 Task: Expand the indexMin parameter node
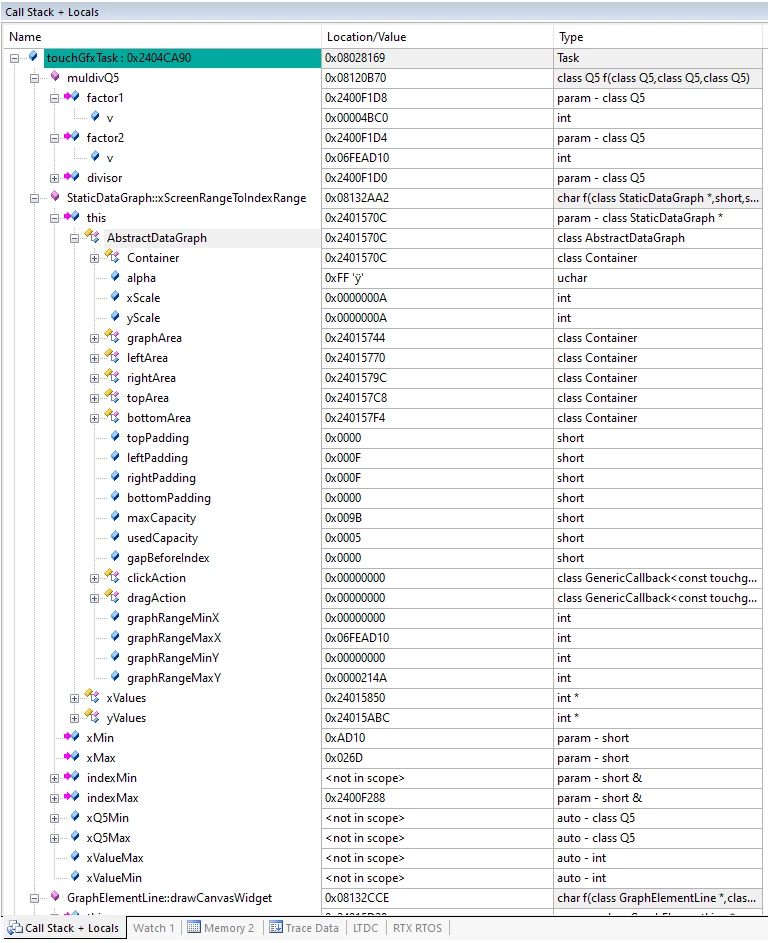click(x=54, y=778)
